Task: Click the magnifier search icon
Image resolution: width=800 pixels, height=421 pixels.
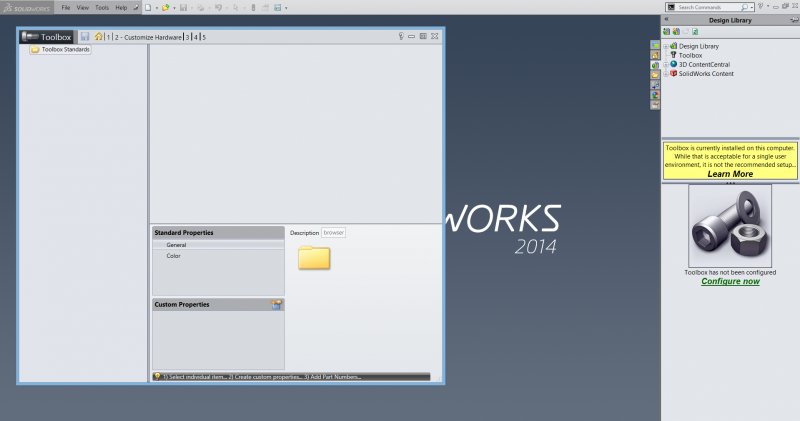Action: 744,7
